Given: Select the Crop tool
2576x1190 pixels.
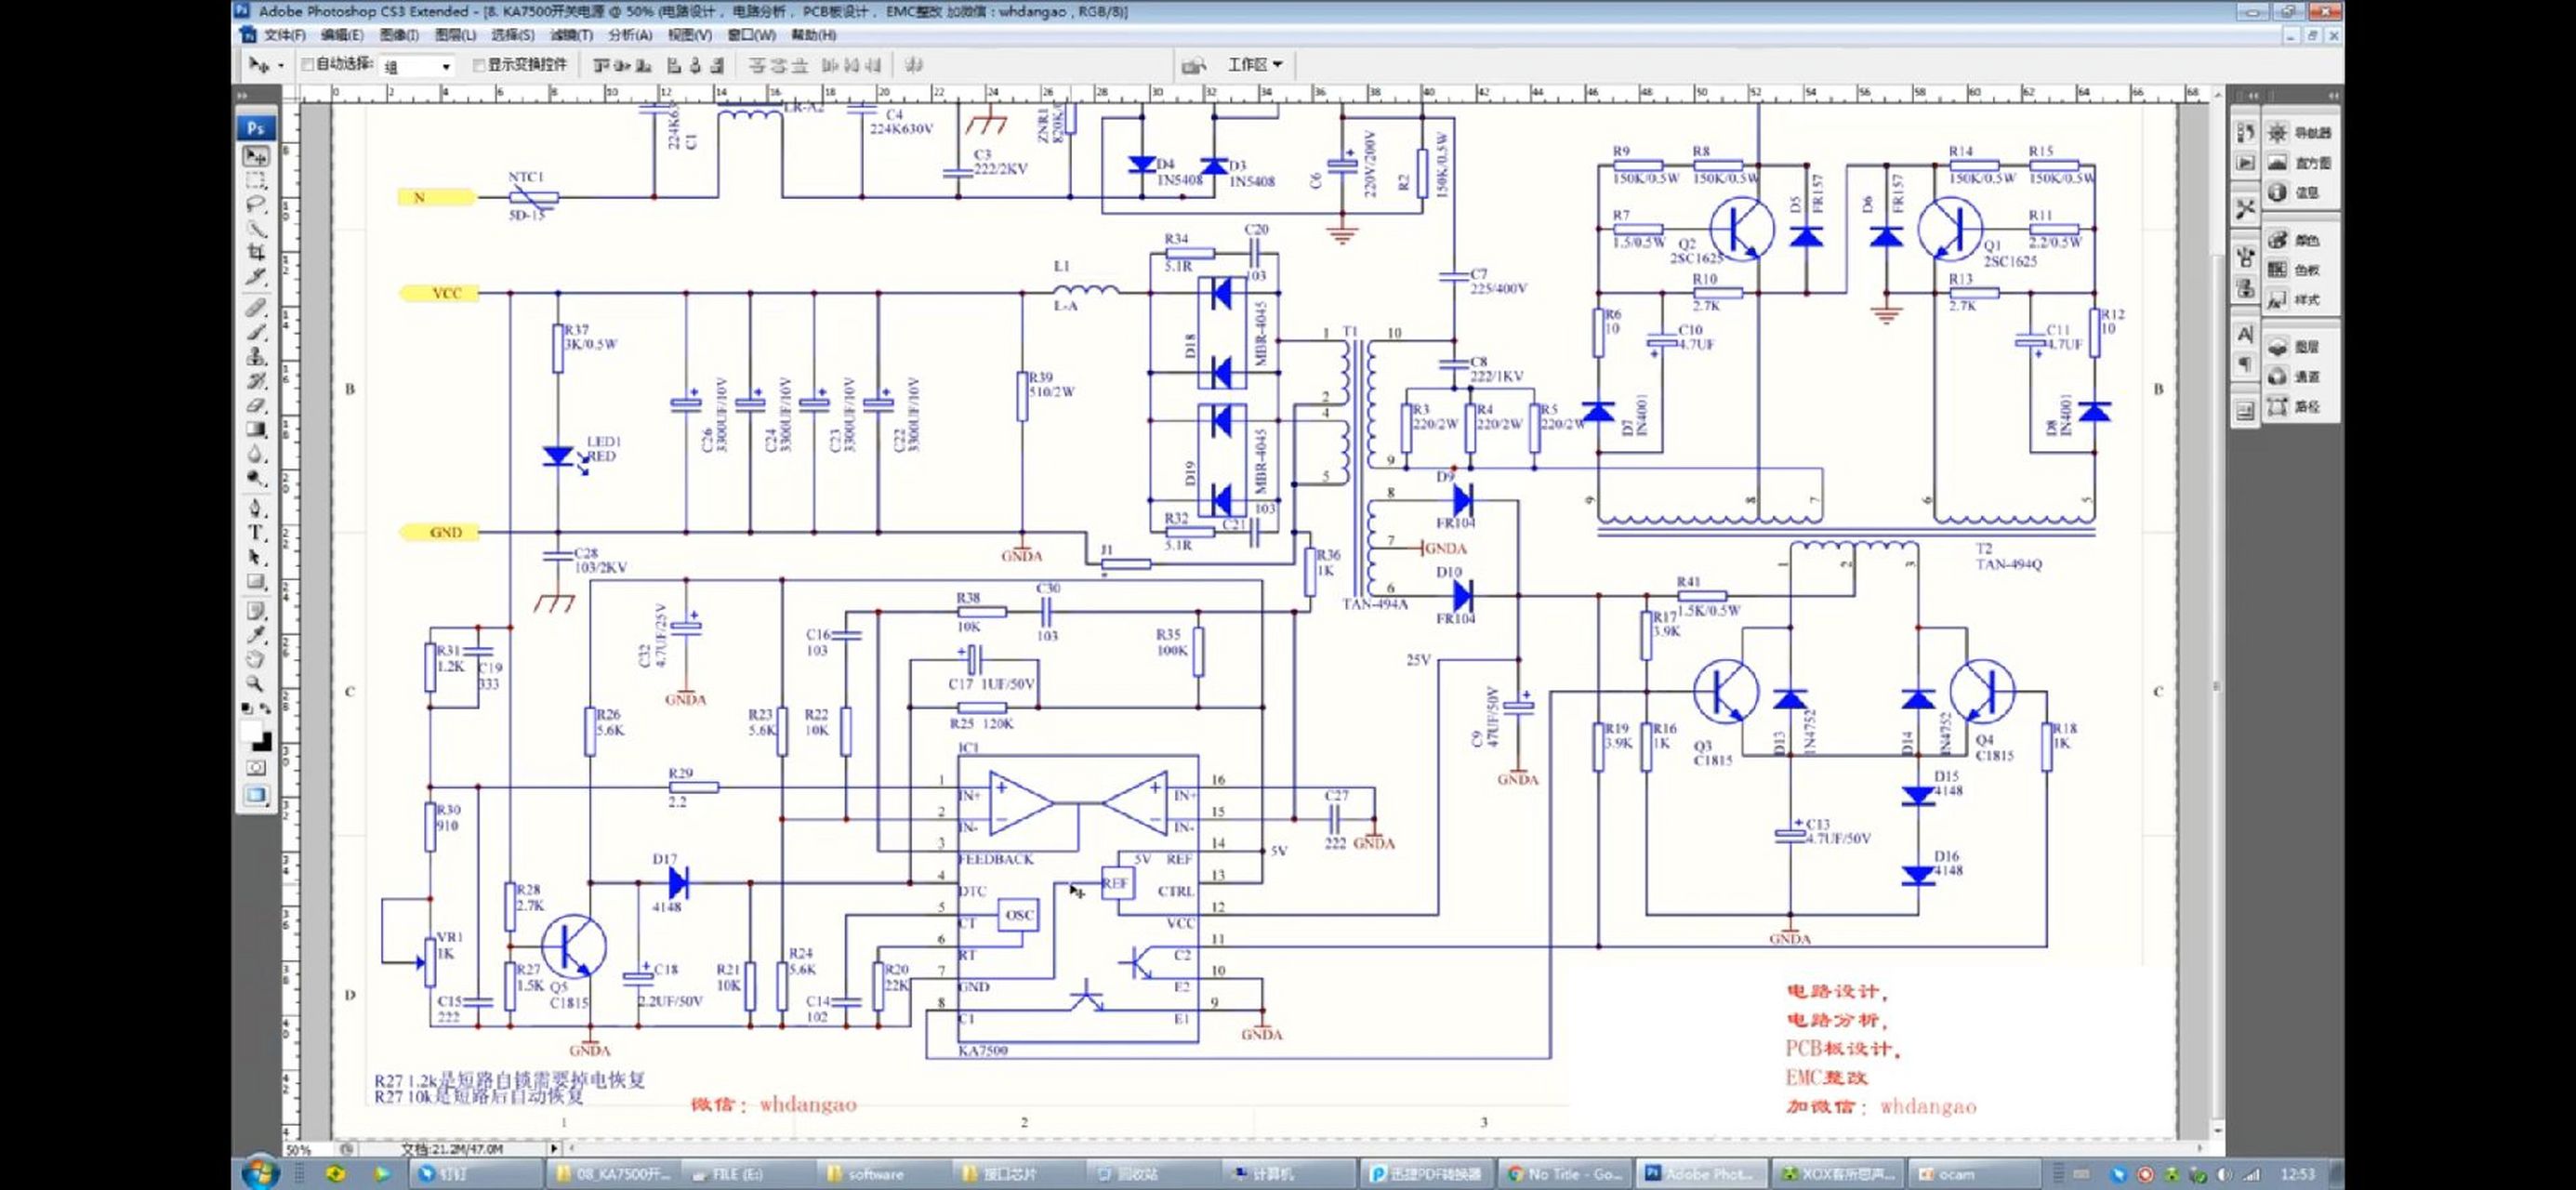Looking at the screenshot, I should tap(256, 253).
